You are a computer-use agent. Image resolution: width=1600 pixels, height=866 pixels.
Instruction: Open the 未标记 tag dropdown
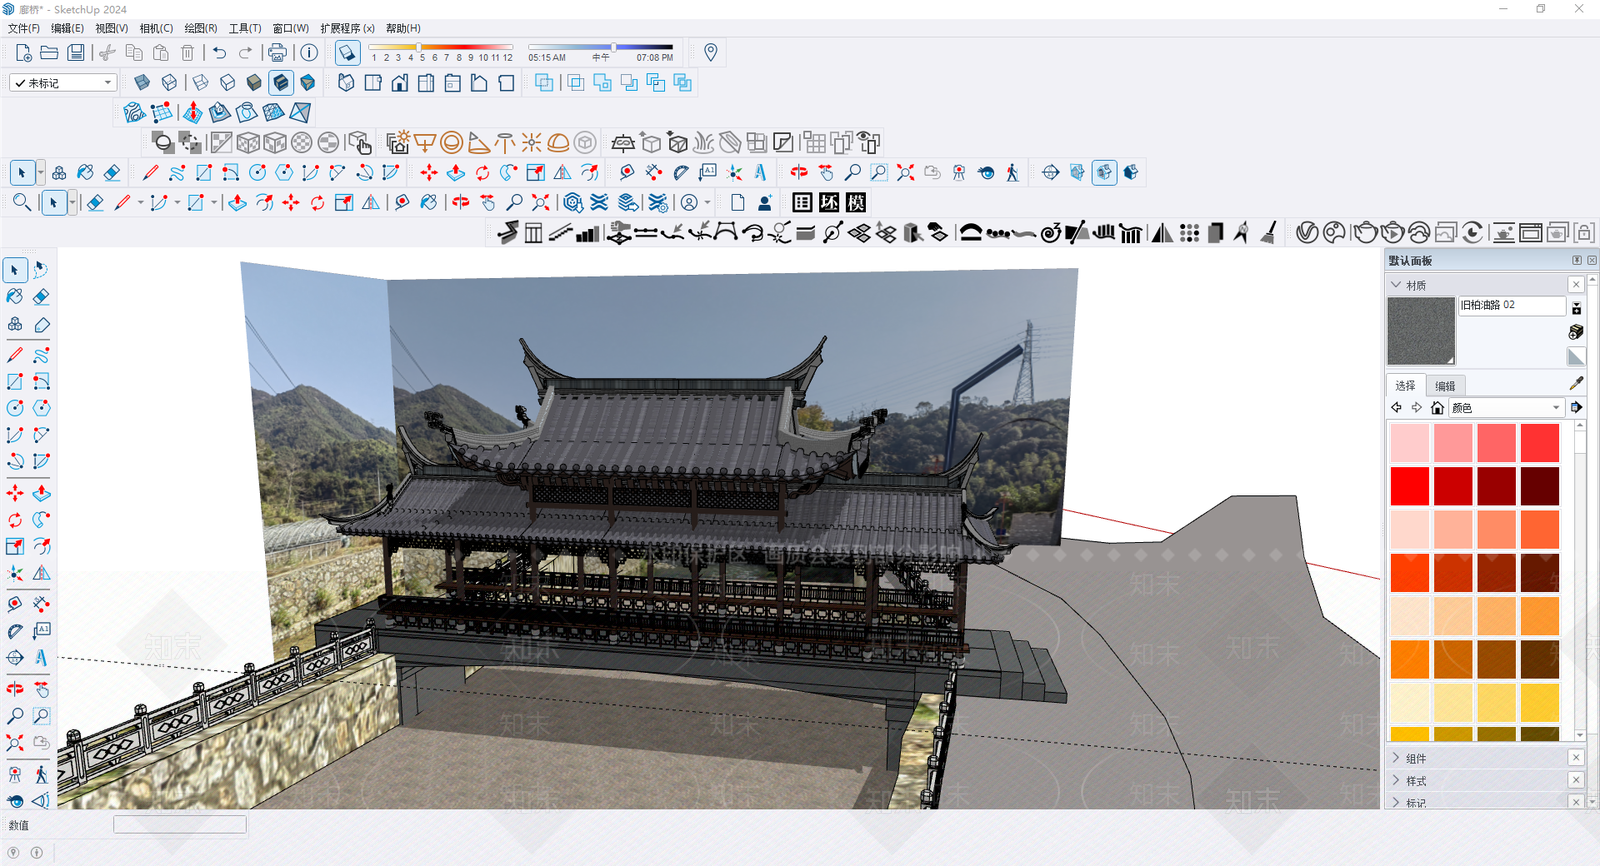click(x=63, y=83)
